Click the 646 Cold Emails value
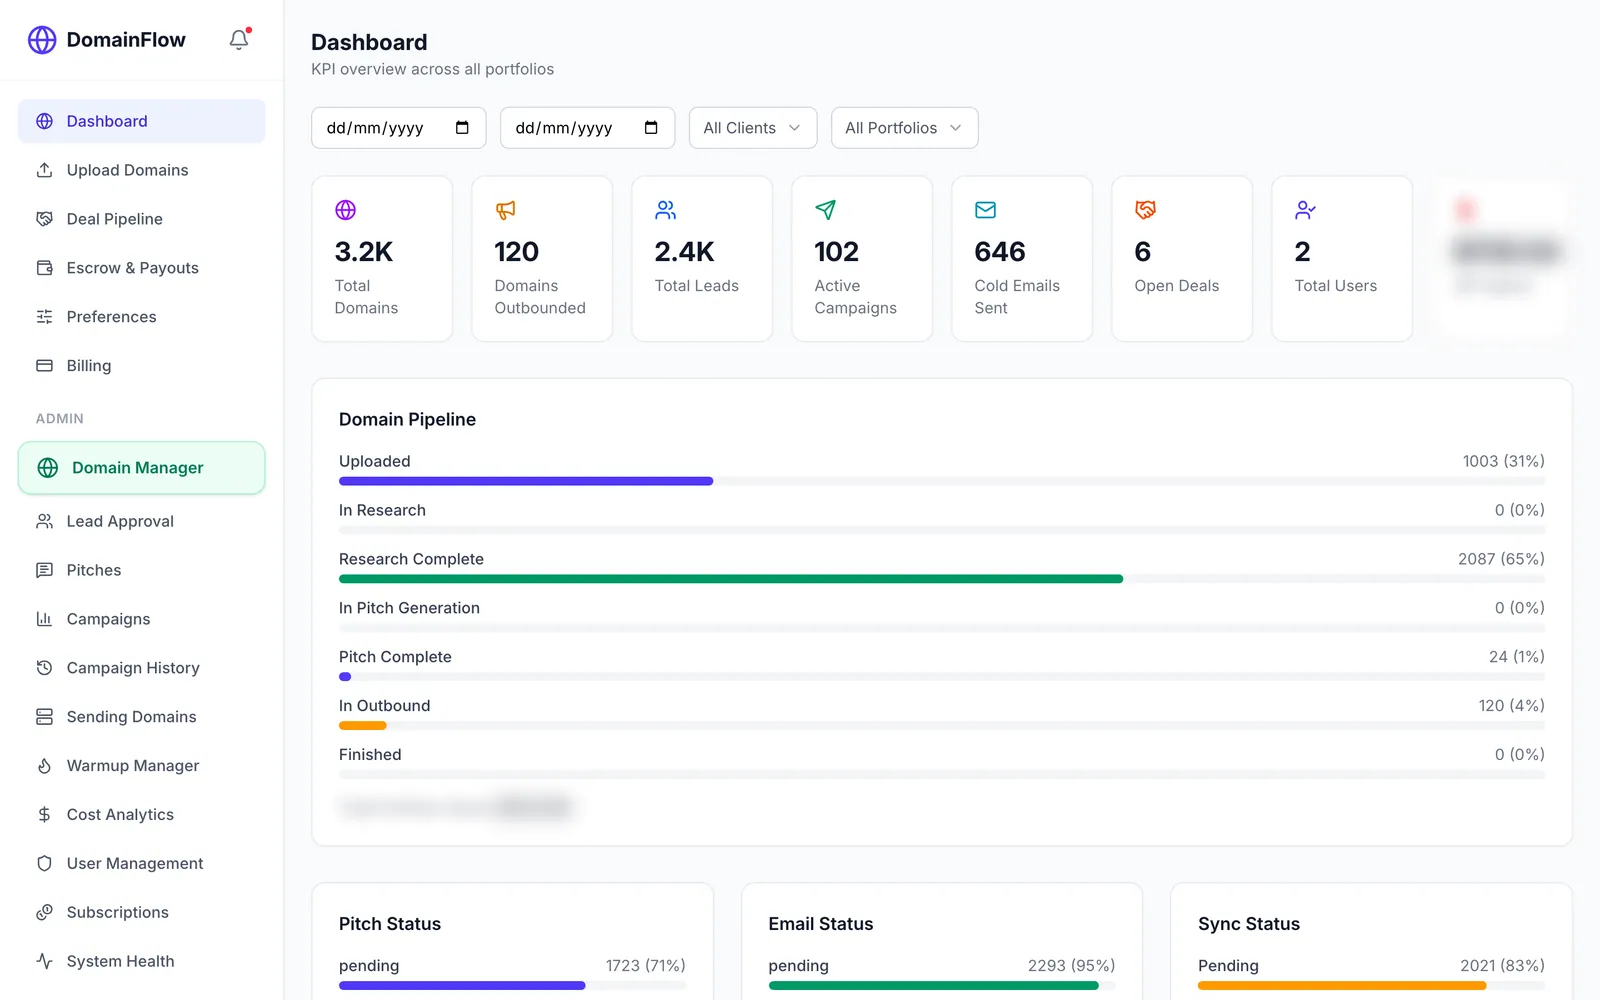Image resolution: width=1600 pixels, height=1000 pixels. 1000,252
